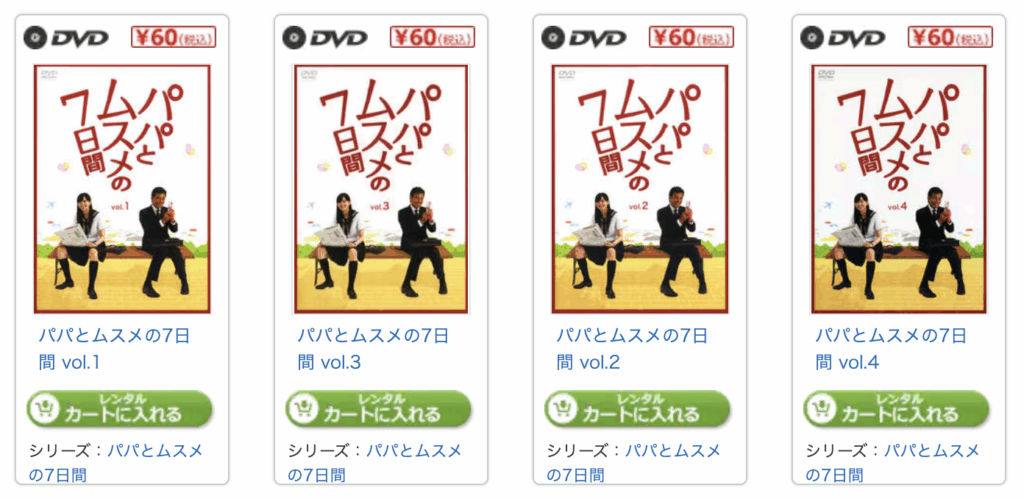Add vol.2 to the rental cart
The height and width of the screenshot is (499, 1024).
(x=637, y=408)
